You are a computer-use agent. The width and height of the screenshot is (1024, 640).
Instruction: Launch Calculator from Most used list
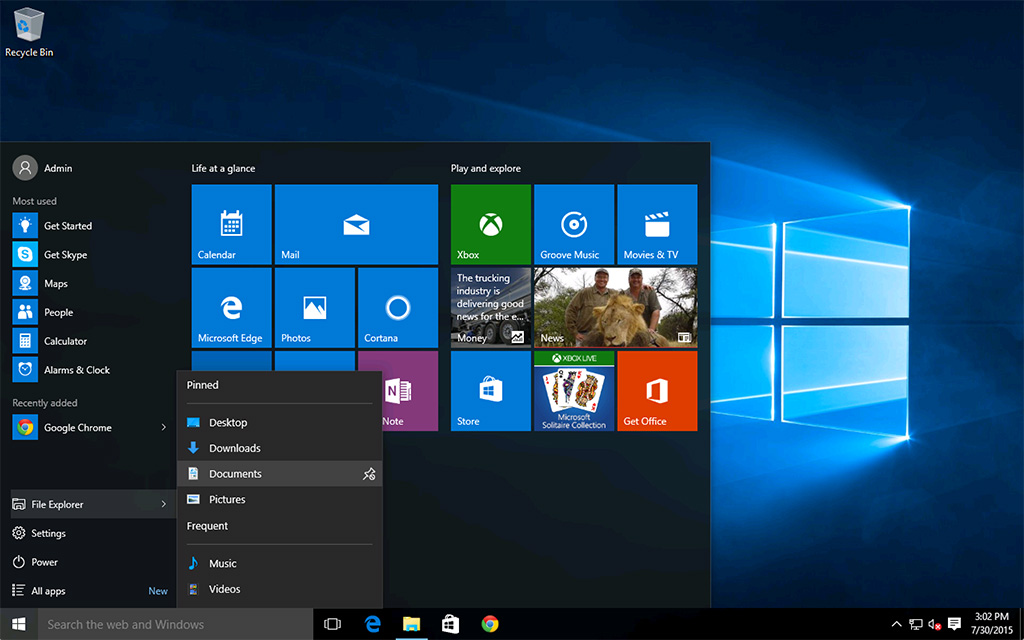[89, 341]
